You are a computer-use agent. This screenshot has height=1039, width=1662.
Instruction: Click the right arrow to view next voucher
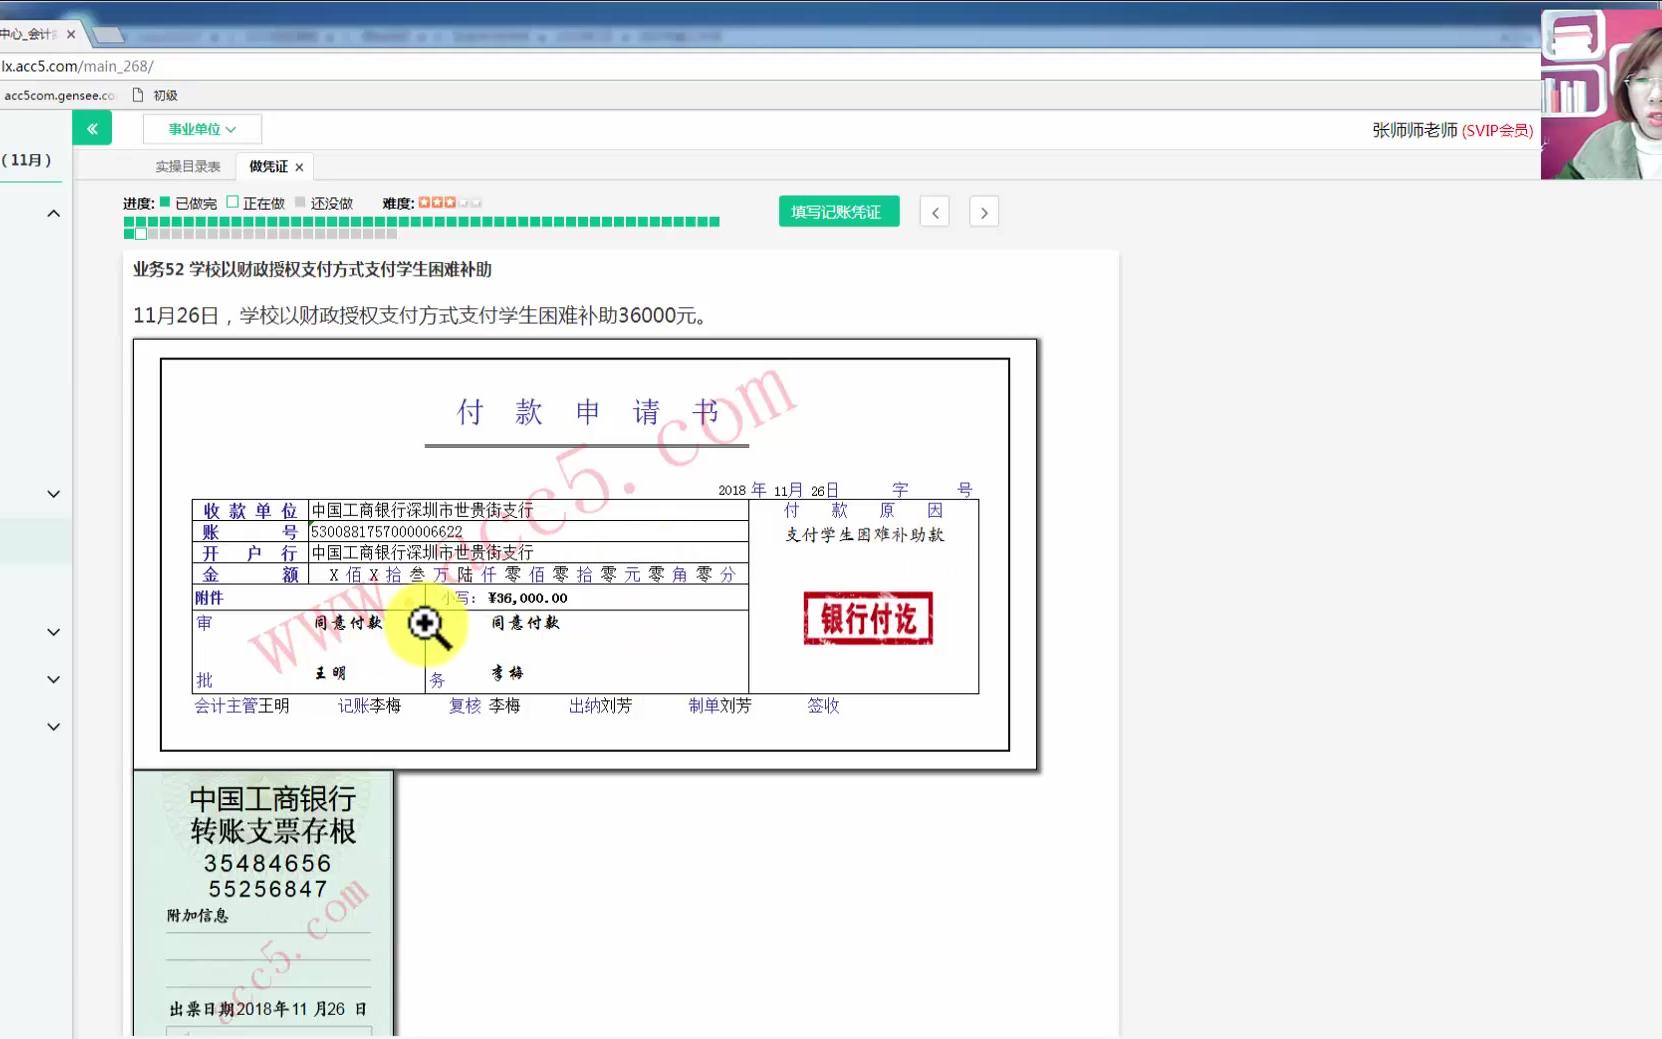983,211
